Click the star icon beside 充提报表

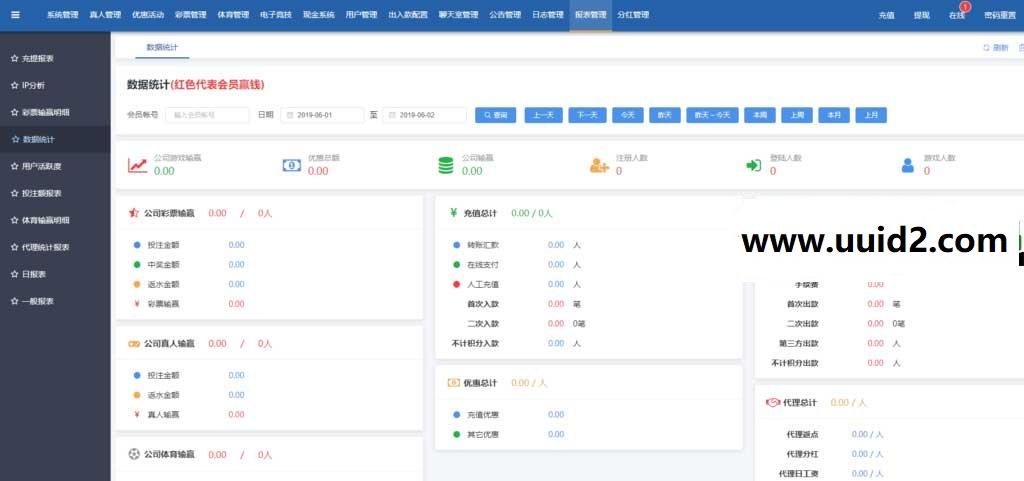pos(14,58)
